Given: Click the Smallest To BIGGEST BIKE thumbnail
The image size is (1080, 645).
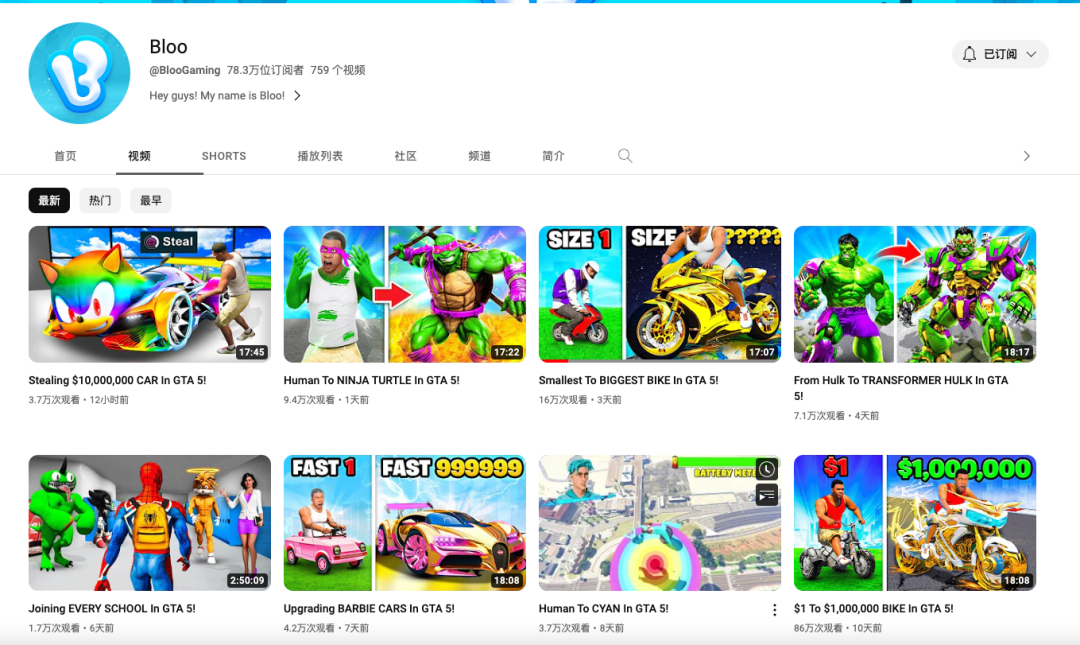Looking at the screenshot, I should (x=659, y=294).
